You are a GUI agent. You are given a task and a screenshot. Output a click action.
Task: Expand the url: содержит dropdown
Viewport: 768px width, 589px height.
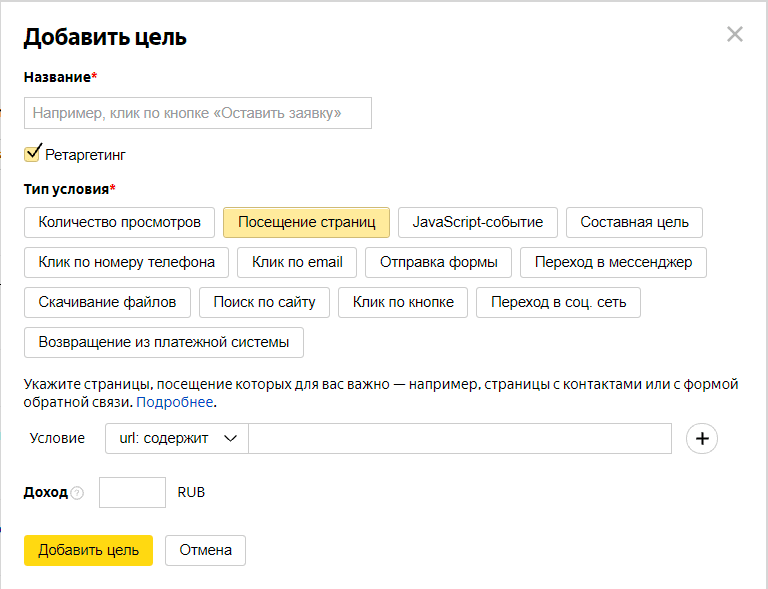pyautogui.click(x=177, y=438)
